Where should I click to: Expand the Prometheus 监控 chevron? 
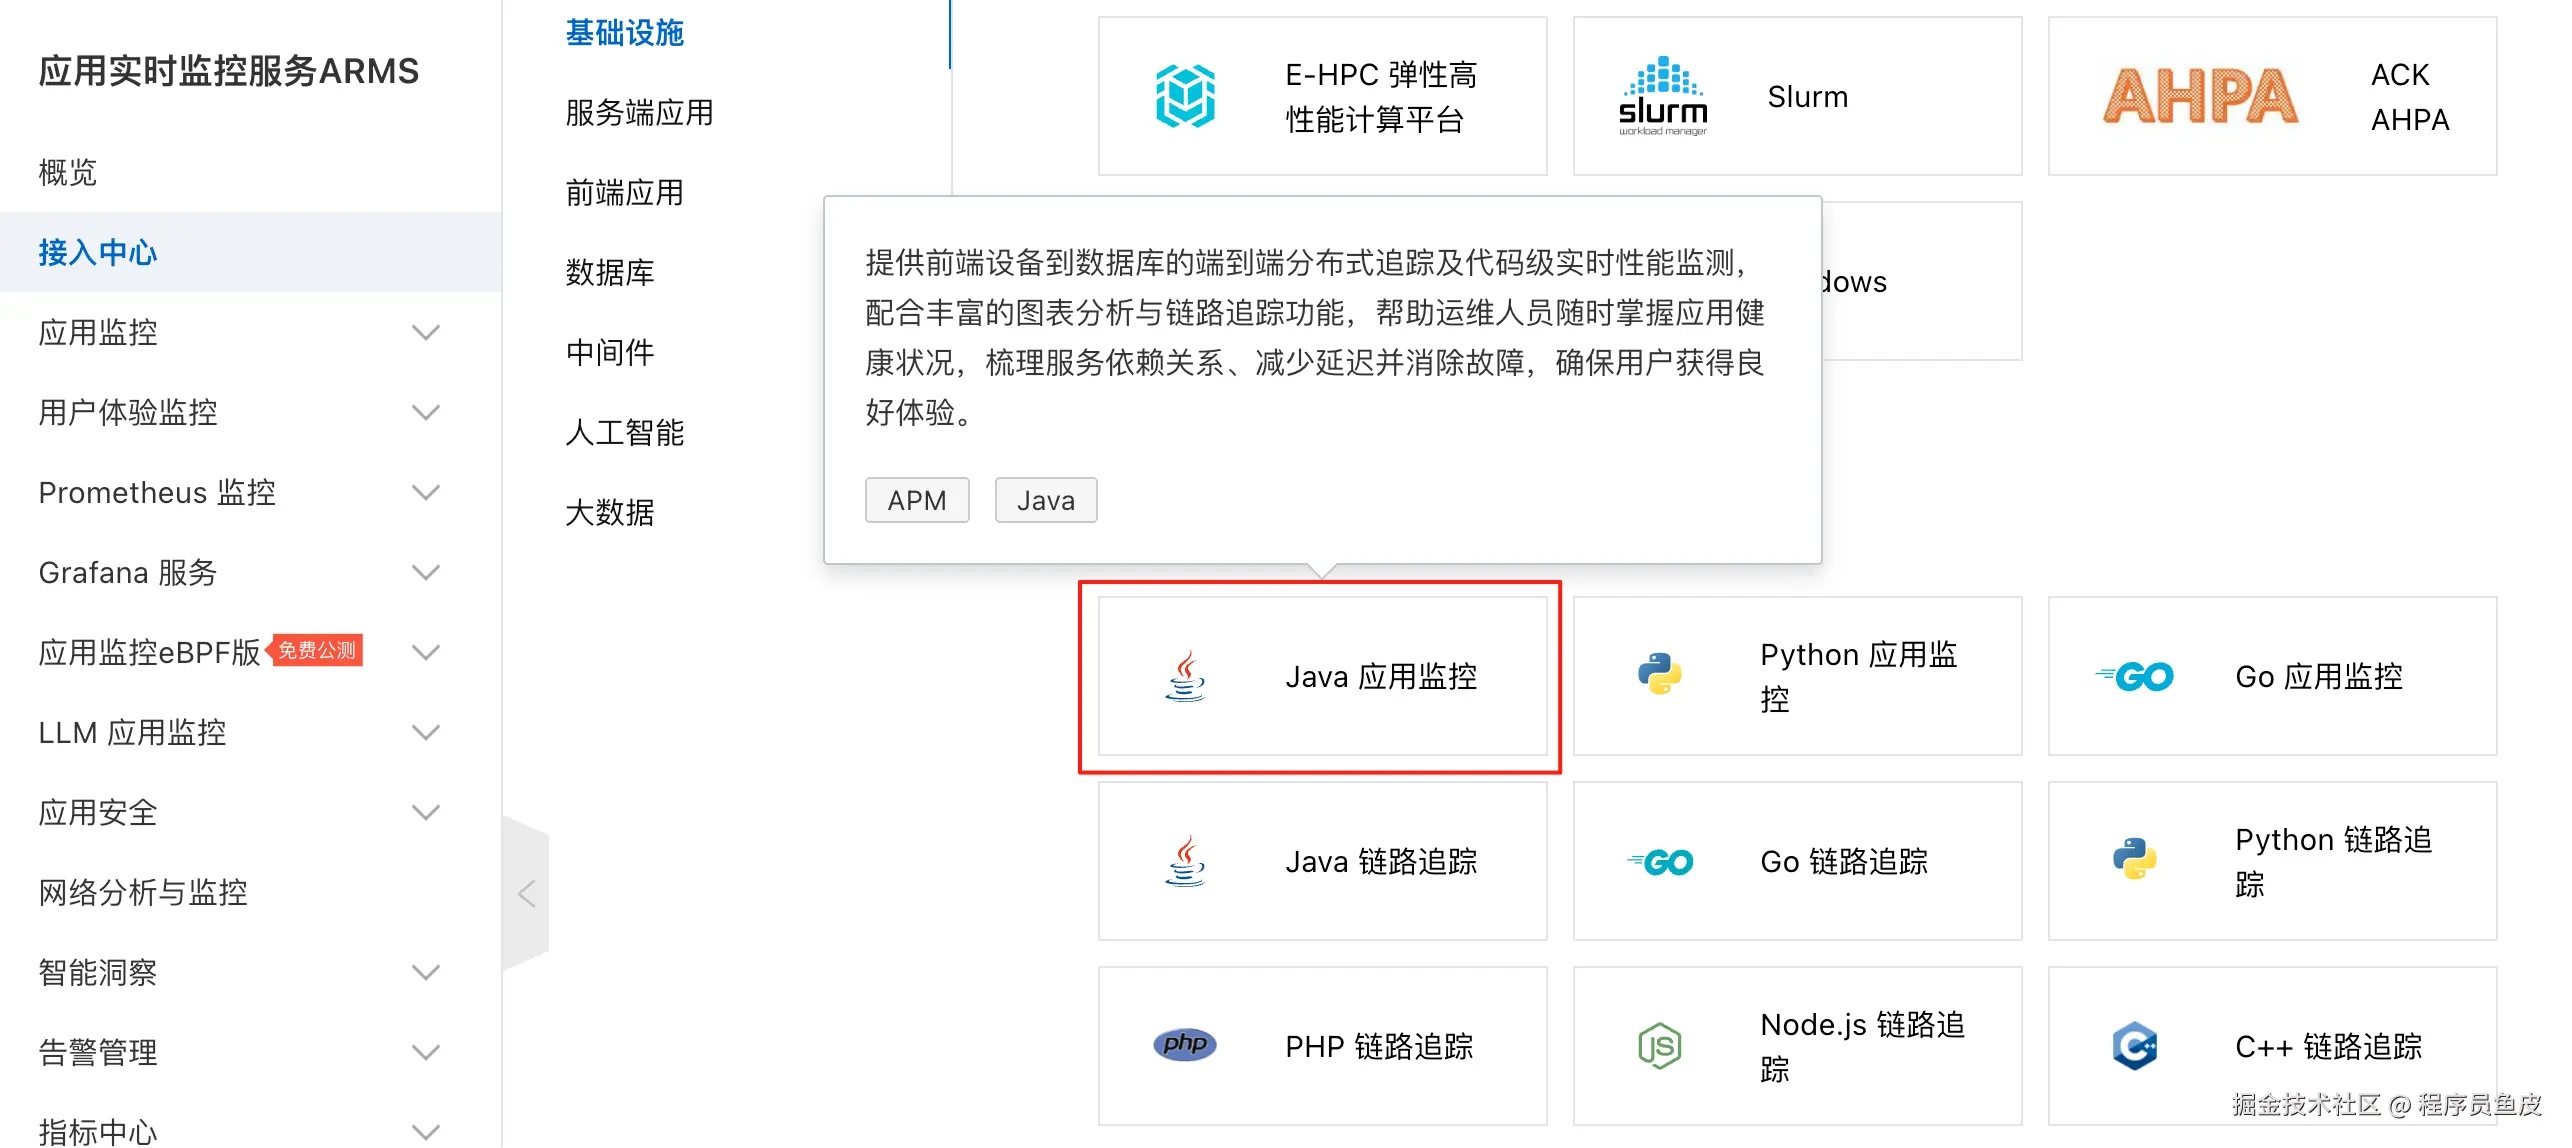pos(426,492)
